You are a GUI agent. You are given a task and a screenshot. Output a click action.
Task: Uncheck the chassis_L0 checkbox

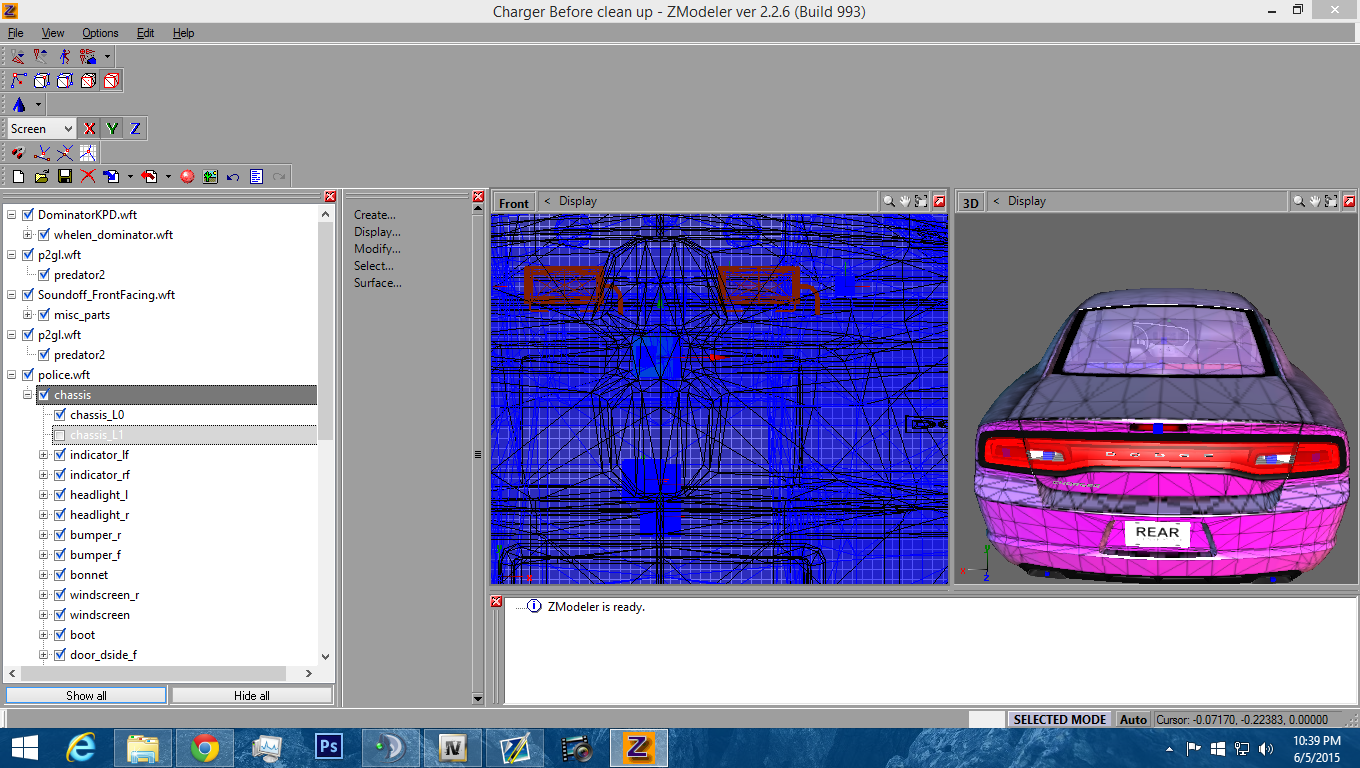(x=60, y=415)
